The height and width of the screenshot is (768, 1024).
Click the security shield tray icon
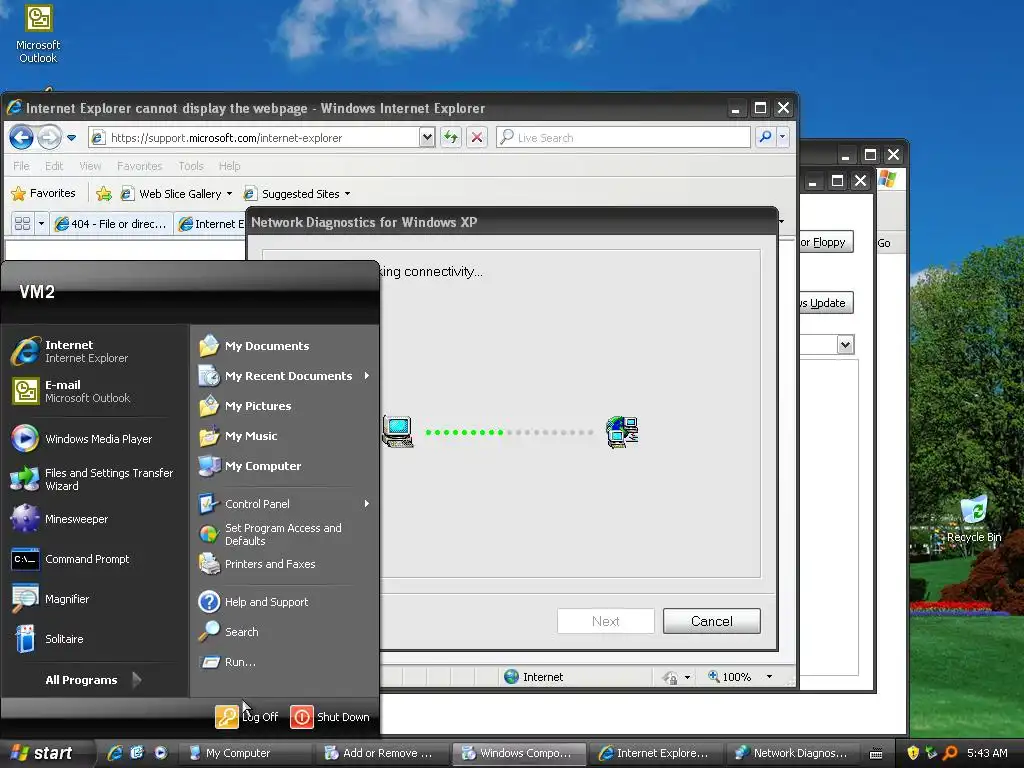[913, 753]
